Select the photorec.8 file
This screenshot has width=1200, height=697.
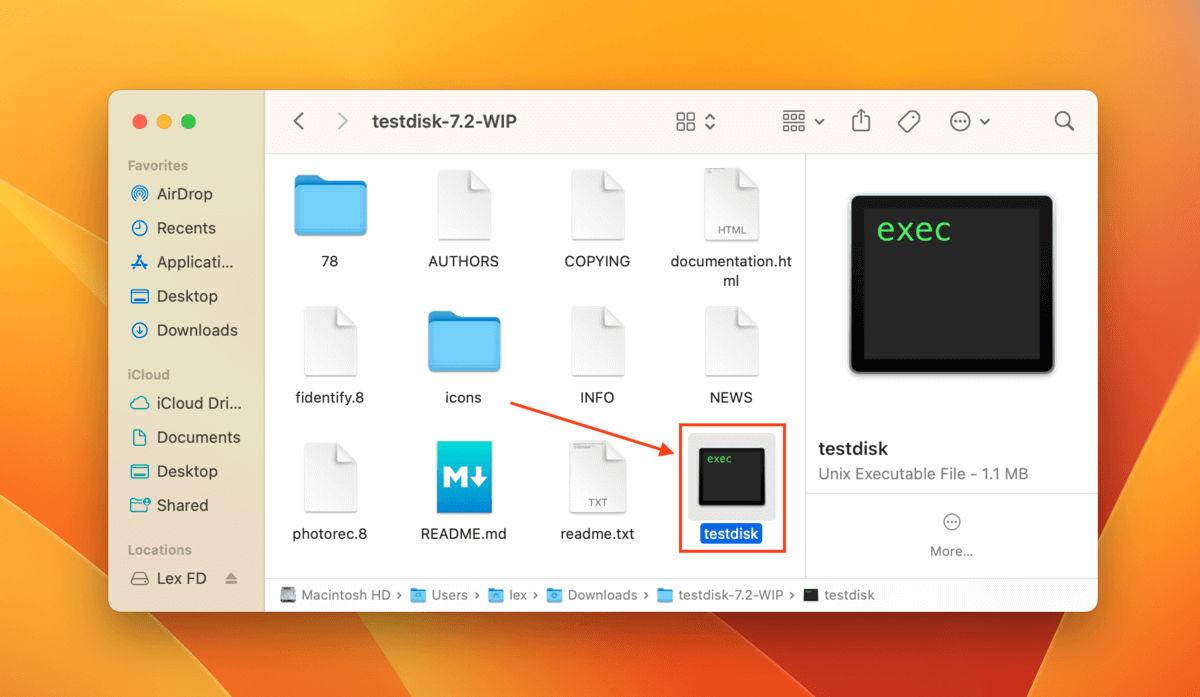pos(330,478)
